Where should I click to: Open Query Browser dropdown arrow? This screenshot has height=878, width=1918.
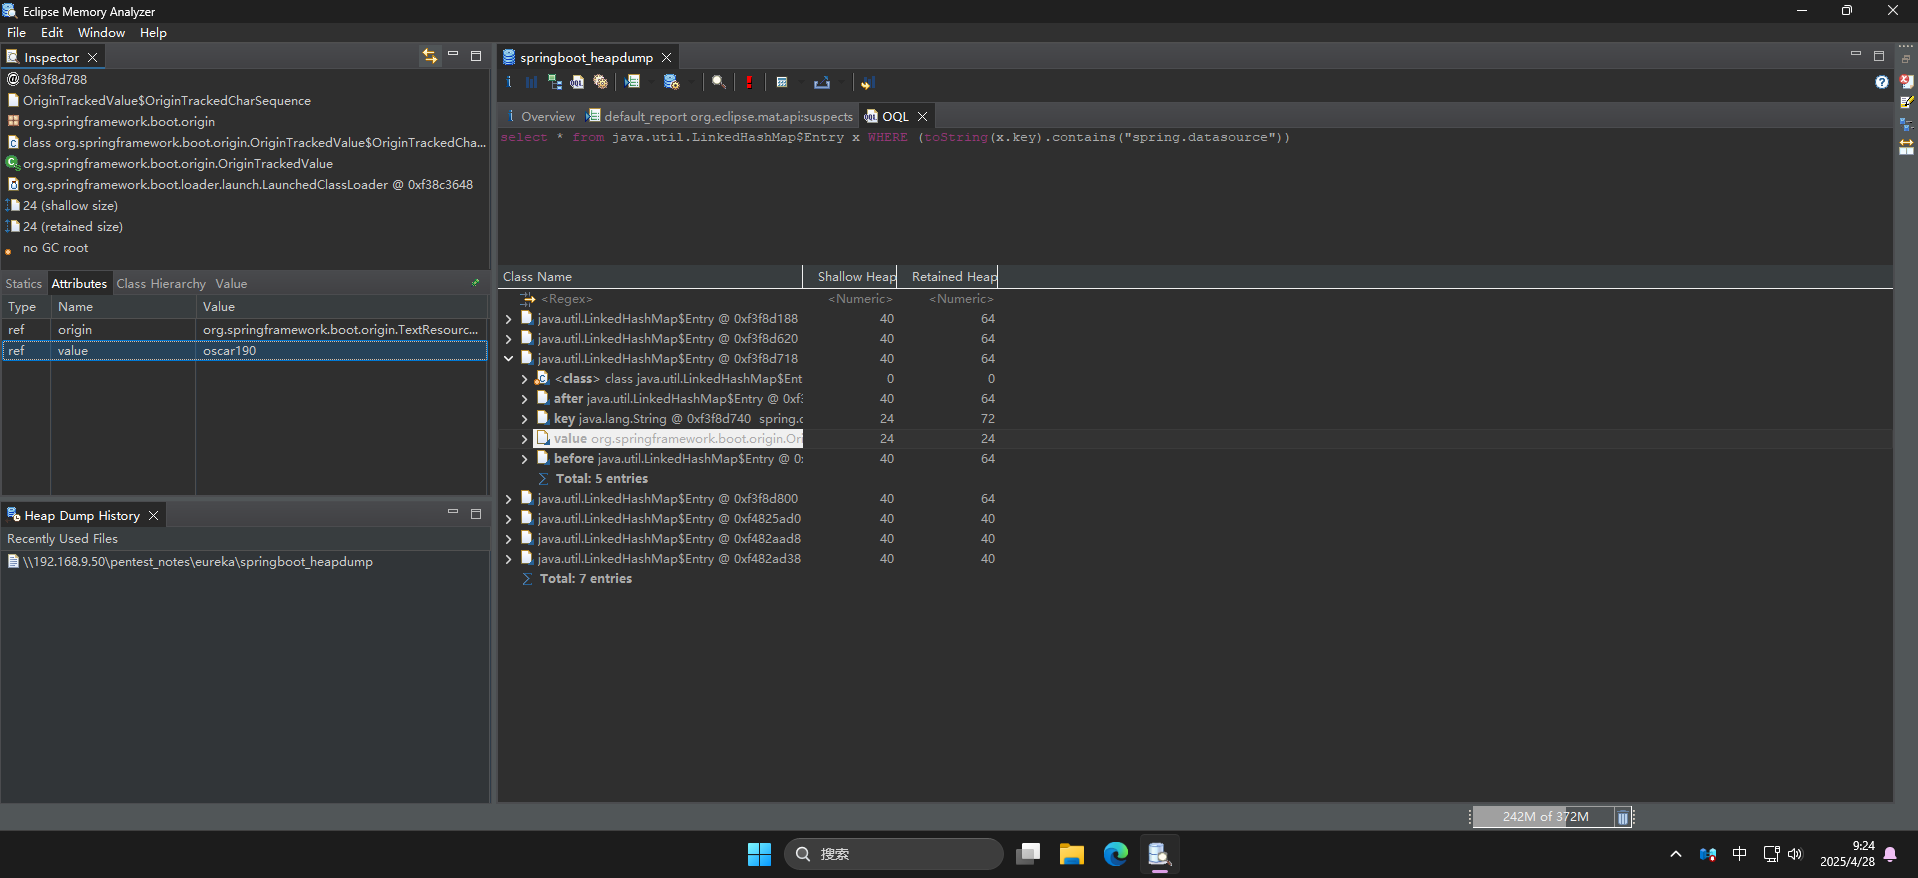[691, 82]
